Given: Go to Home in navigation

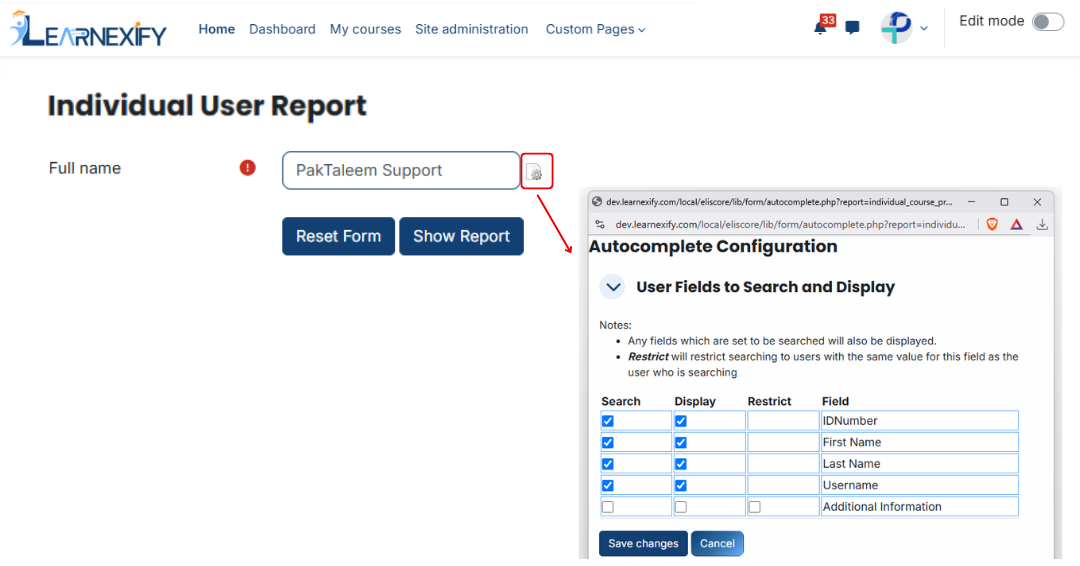Looking at the screenshot, I should pyautogui.click(x=216, y=29).
